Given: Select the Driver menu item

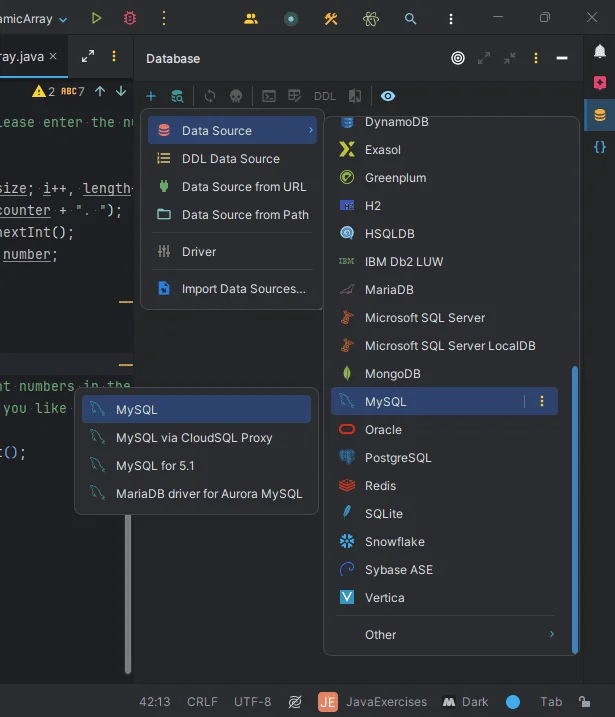Looking at the screenshot, I should [x=232, y=251].
